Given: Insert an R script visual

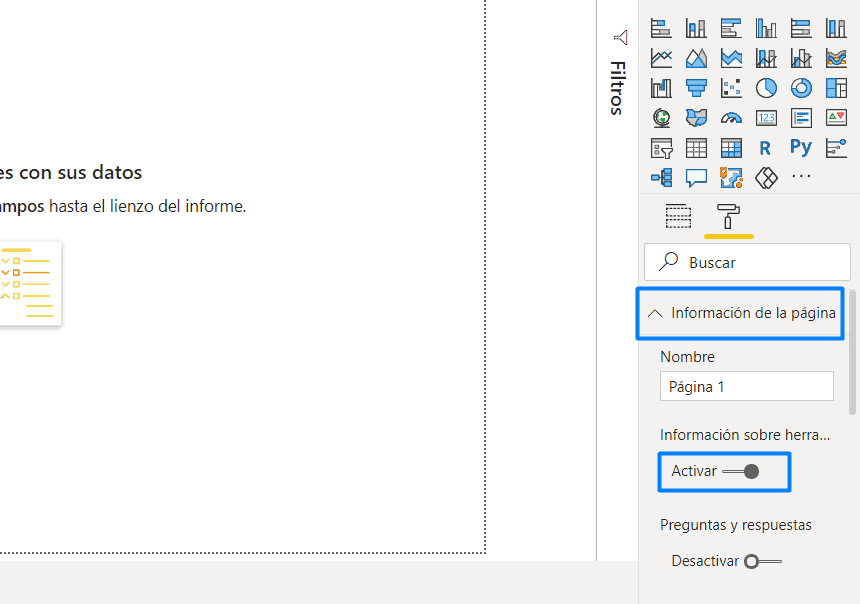Looking at the screenshot, I should point(766,147).
